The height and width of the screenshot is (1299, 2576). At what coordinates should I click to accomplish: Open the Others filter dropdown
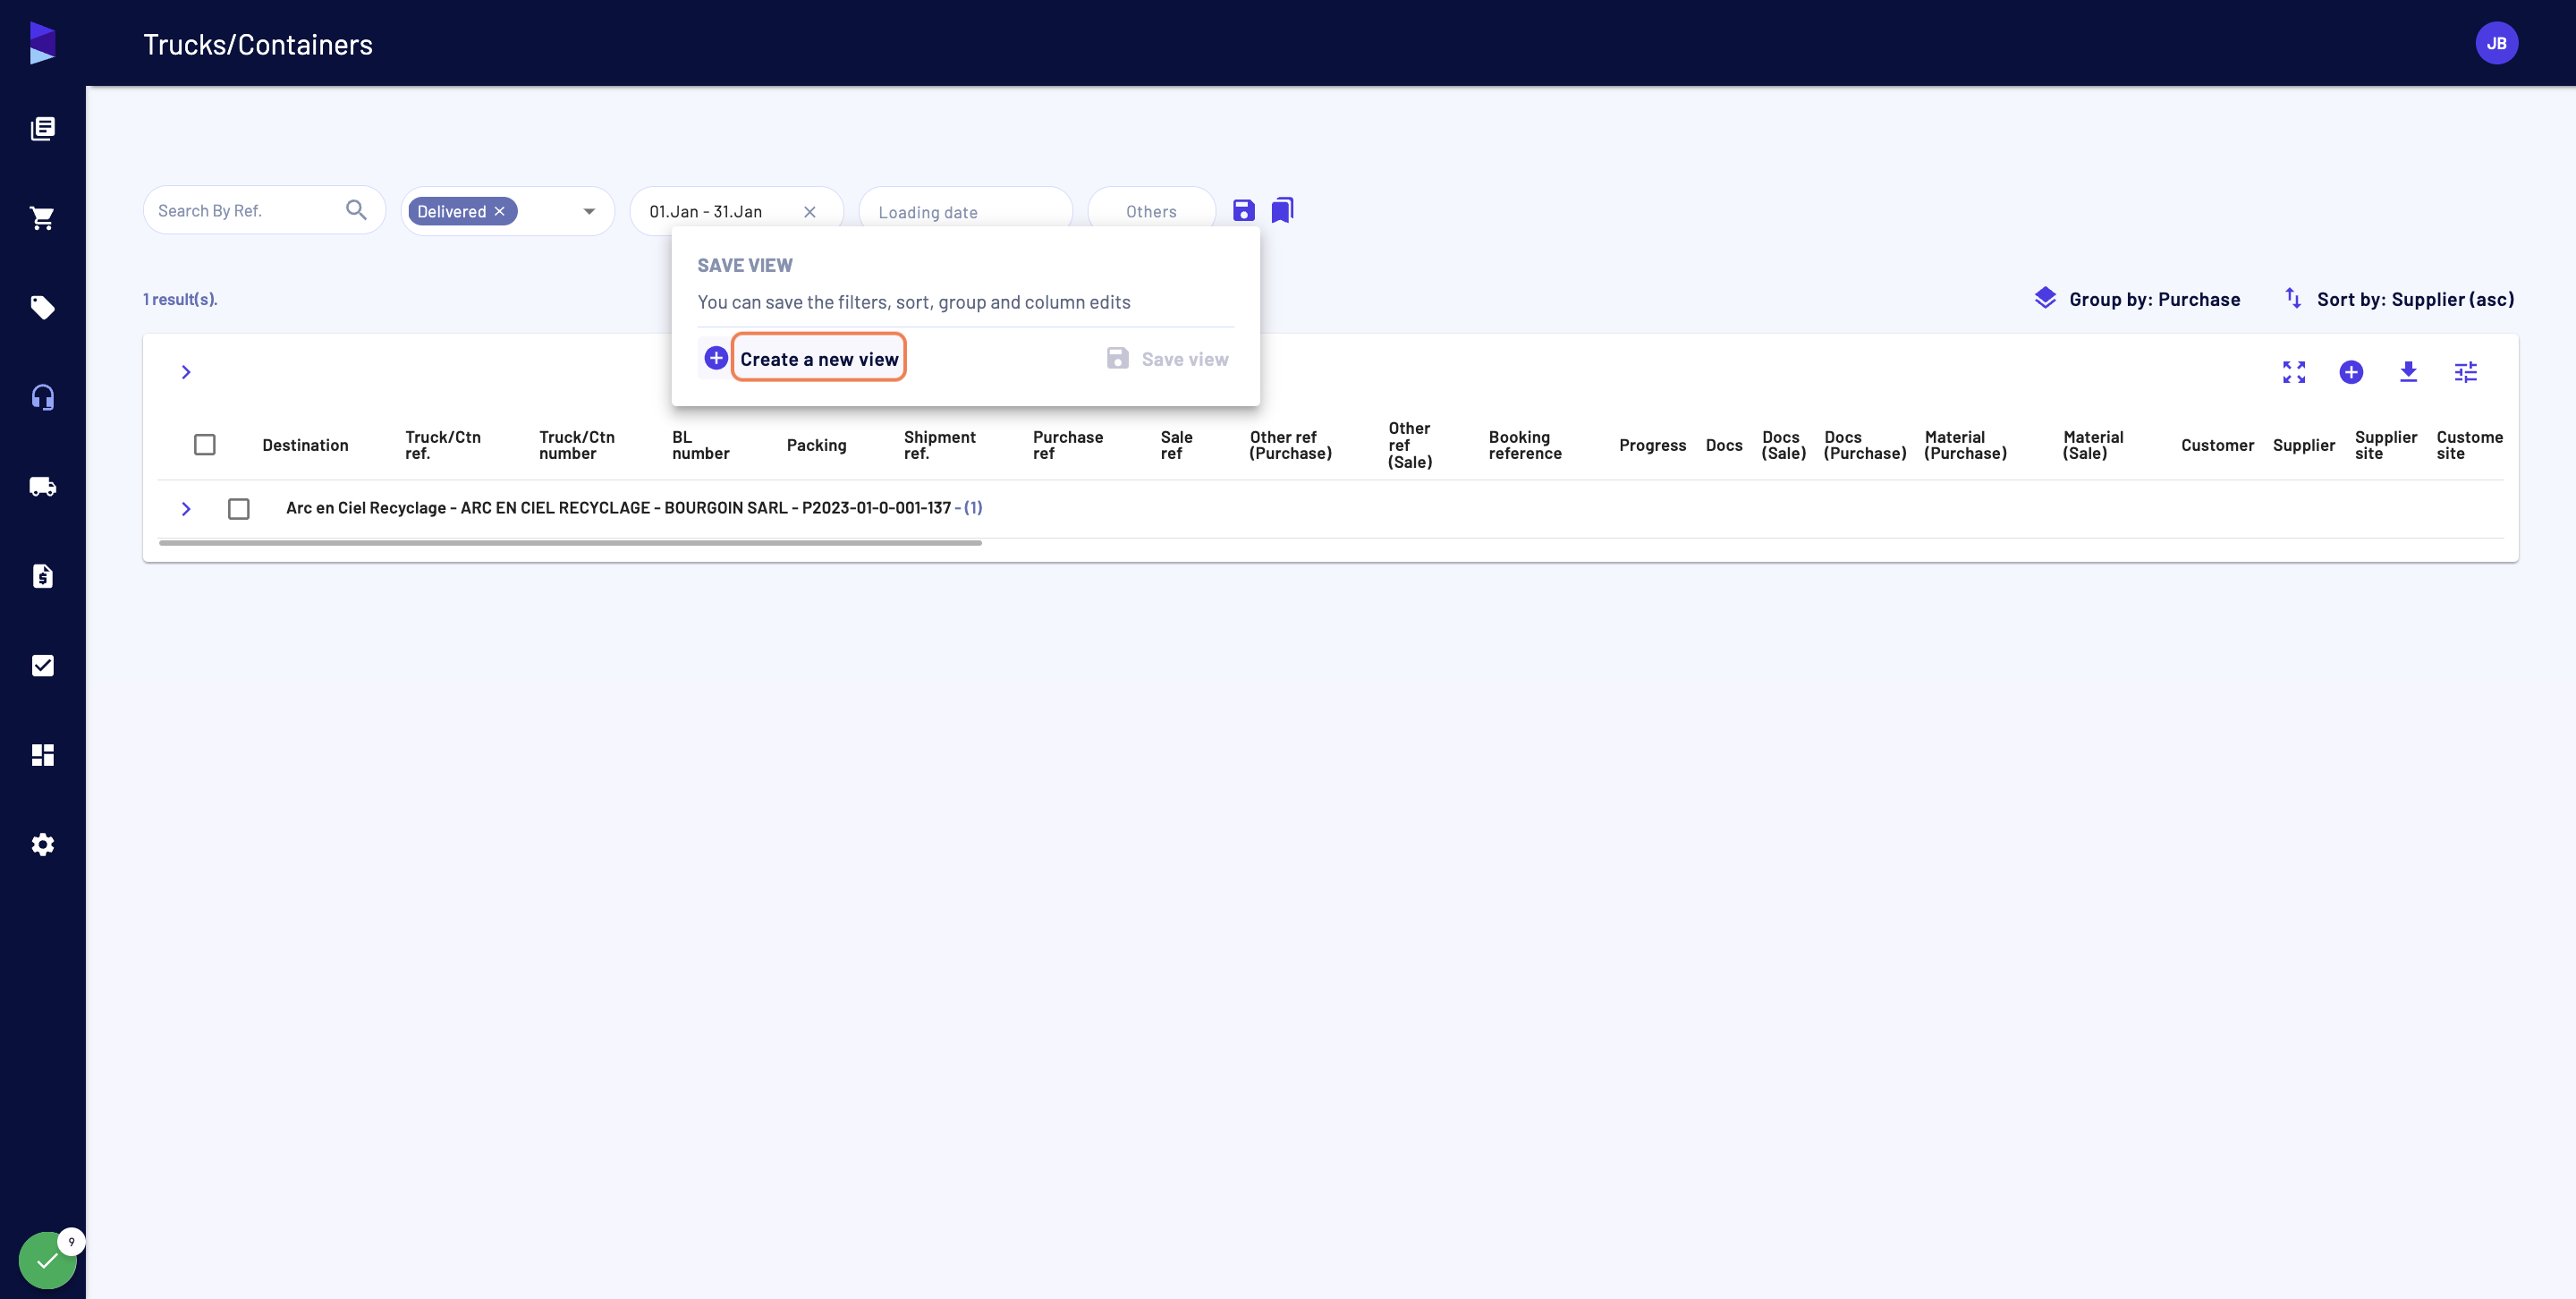[x=1151, y=211]
